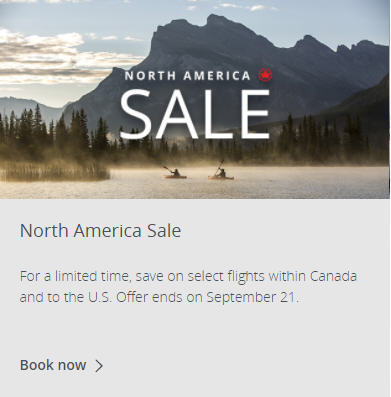Screen dimensions: 391x397
Task: Click the NORTH AMERICA text in the banner
Action: coord(188,76)
